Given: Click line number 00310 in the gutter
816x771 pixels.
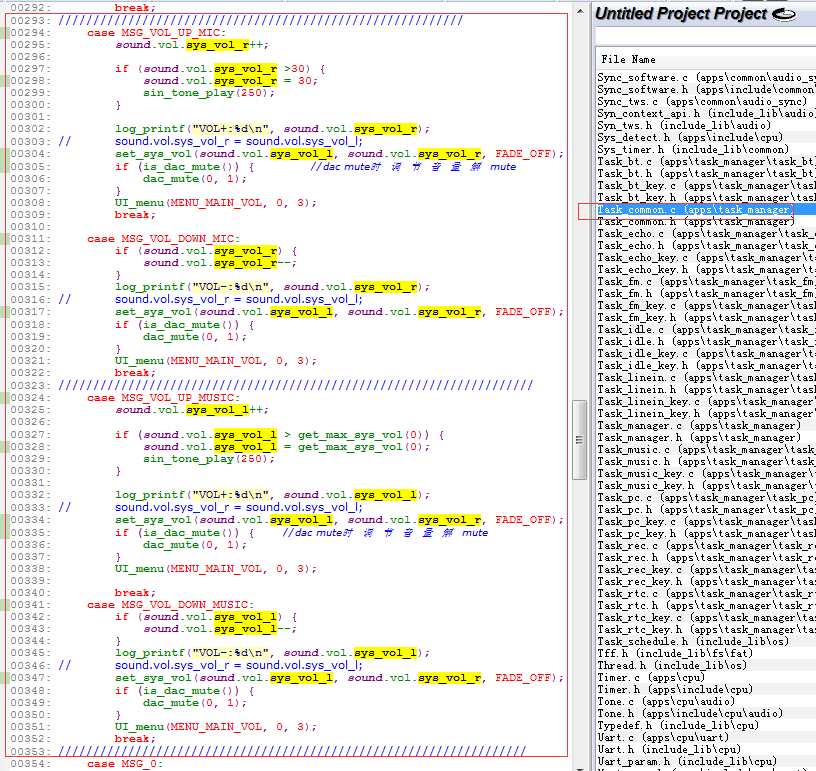Looking at the screenshot, I should click(x=31, y=227).
